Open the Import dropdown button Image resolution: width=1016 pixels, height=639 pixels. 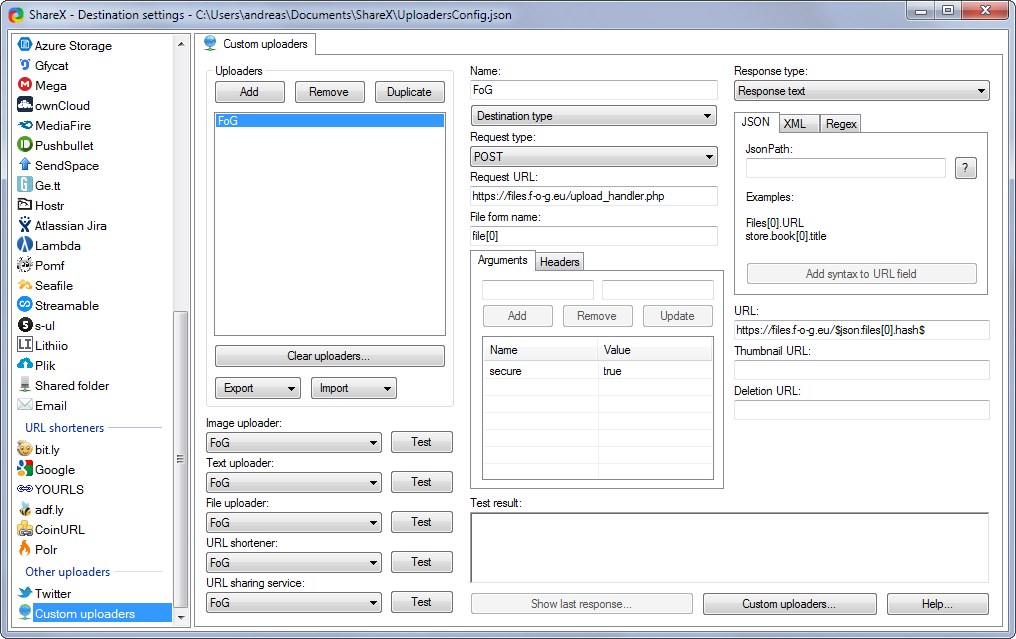[354, 388]
